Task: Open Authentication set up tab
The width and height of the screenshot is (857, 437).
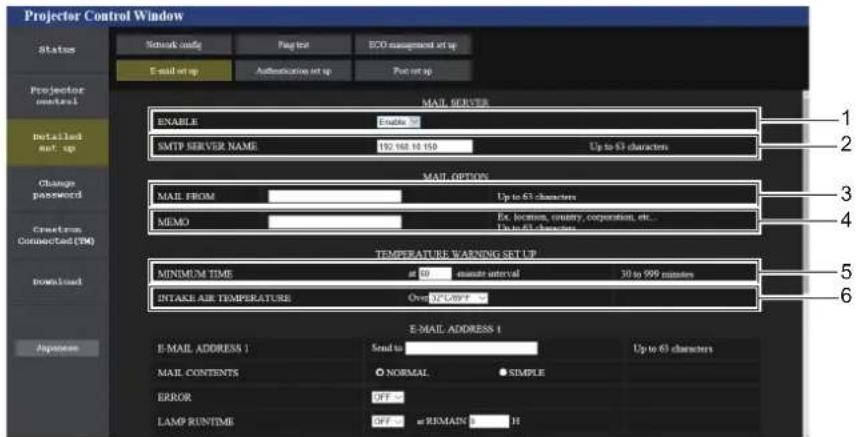Action: point(294,71)
